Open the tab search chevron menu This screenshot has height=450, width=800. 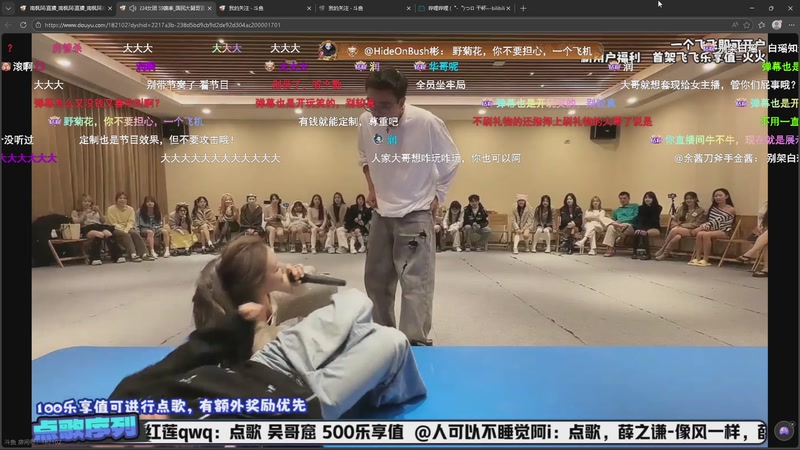tap(8, 8)
